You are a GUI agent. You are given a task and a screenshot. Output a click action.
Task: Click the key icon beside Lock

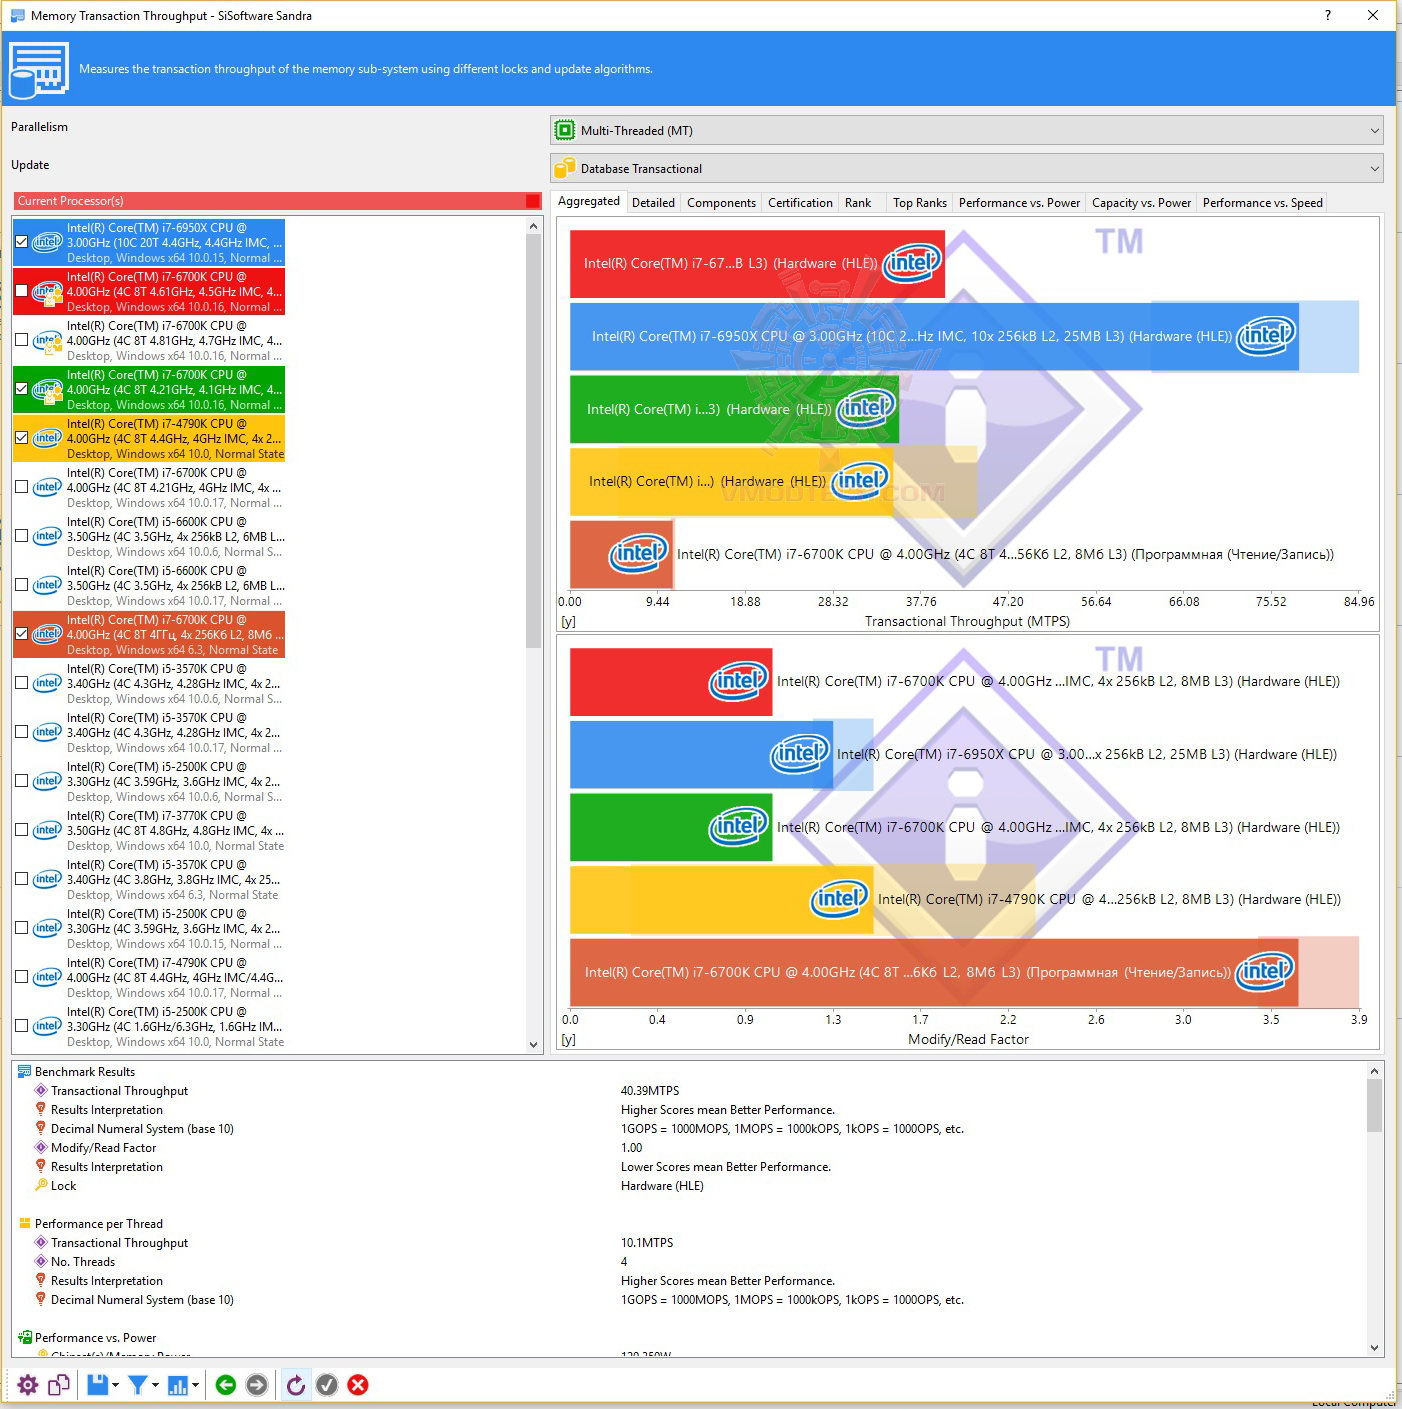click(x=41, y=1185)
